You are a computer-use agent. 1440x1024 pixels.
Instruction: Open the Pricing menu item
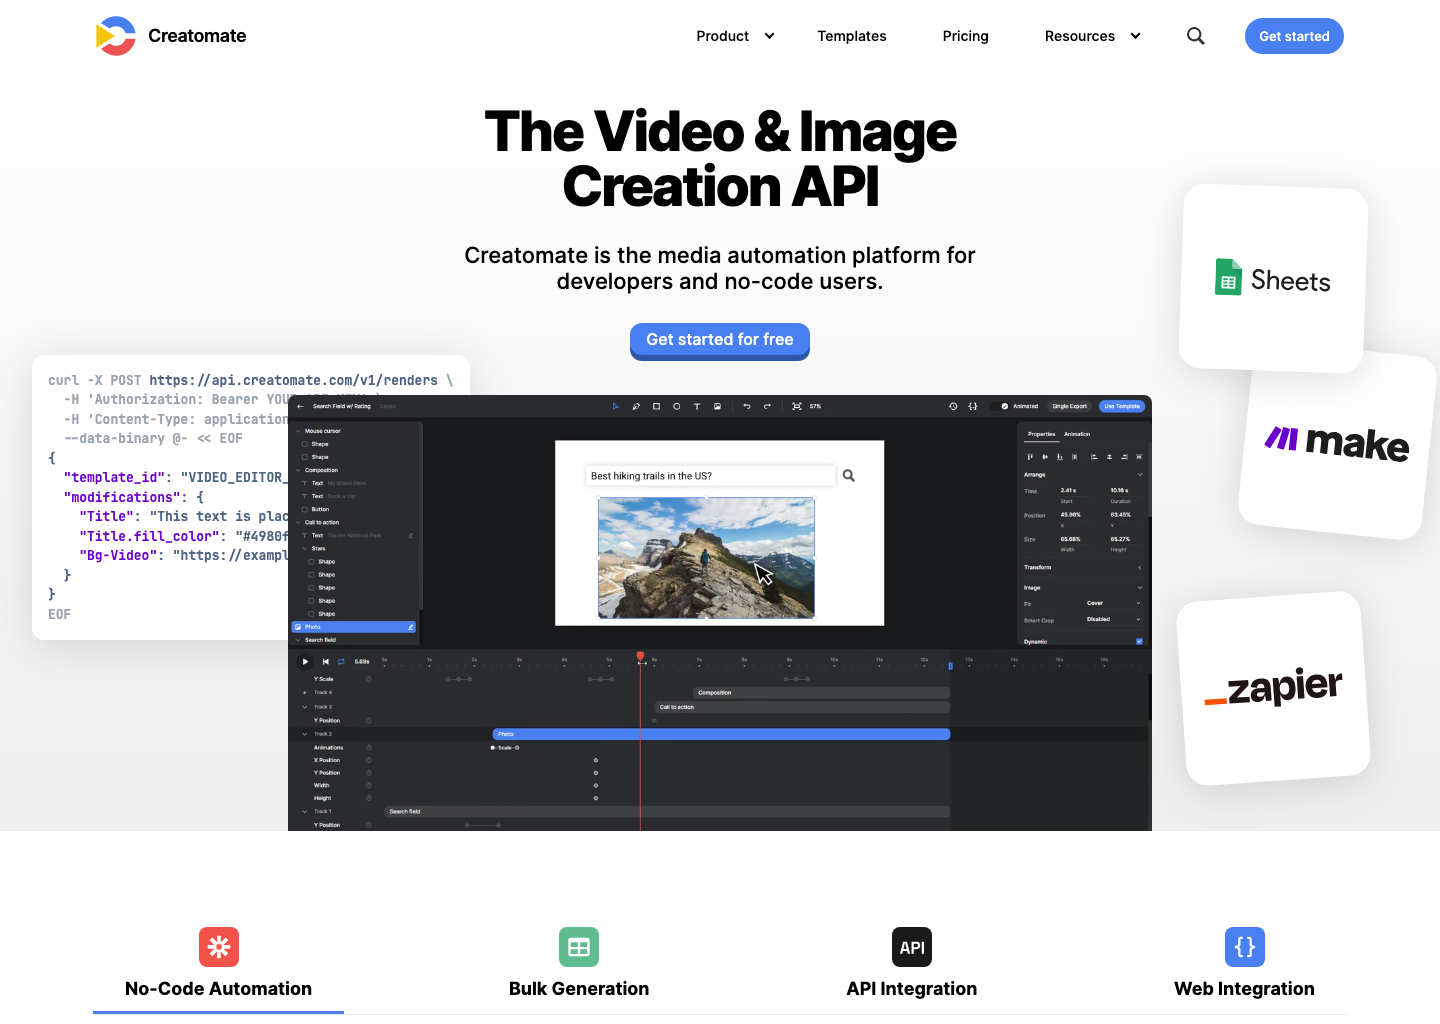[x=965, y=36]
